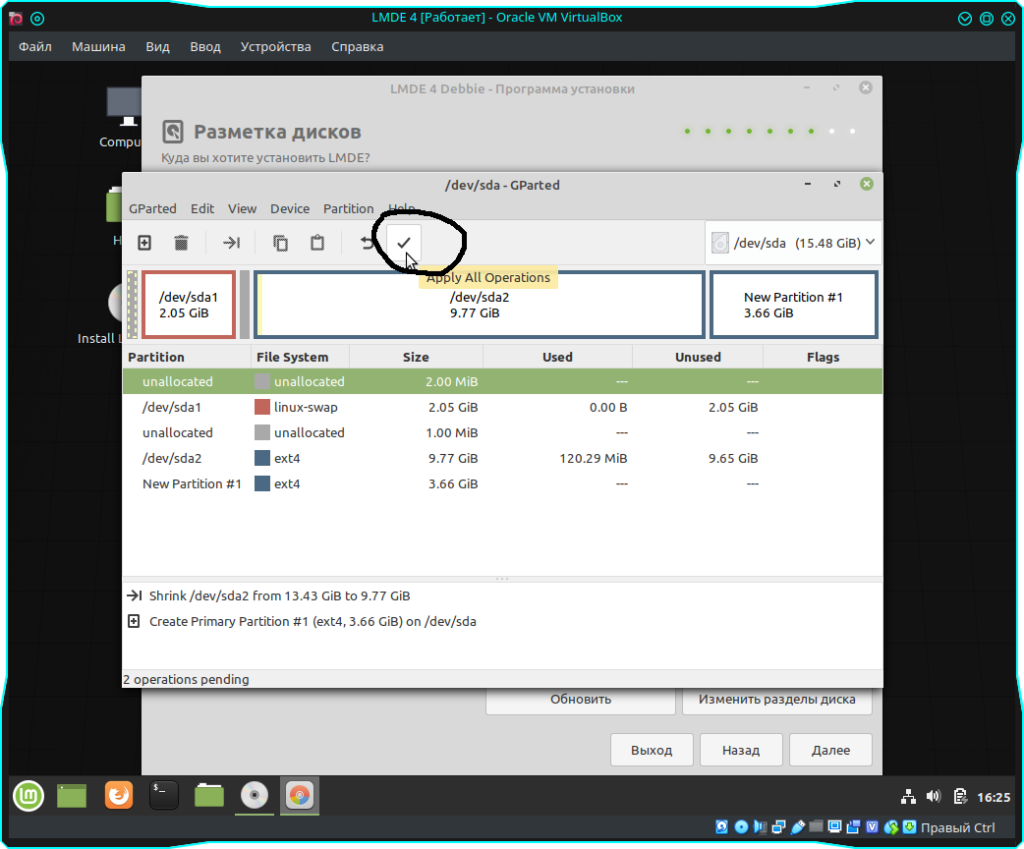The image size is (1024, 849).
Task: Click the Copy partition icon
Action: pyautogui.click(x=281, y=243)
